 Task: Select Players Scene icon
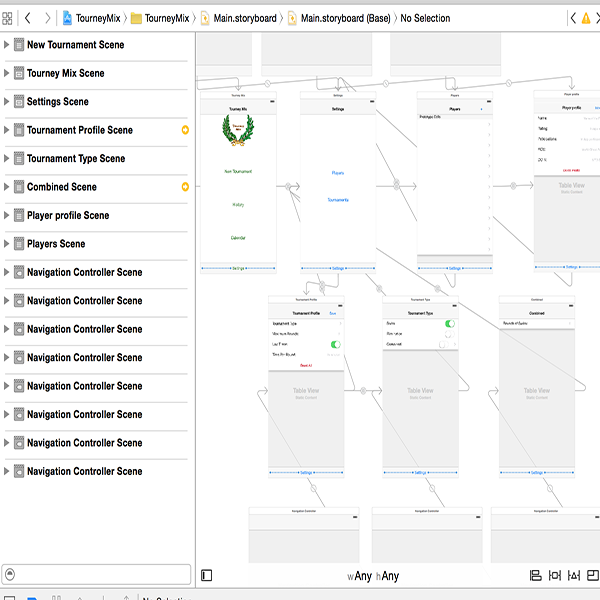[19, 243]
